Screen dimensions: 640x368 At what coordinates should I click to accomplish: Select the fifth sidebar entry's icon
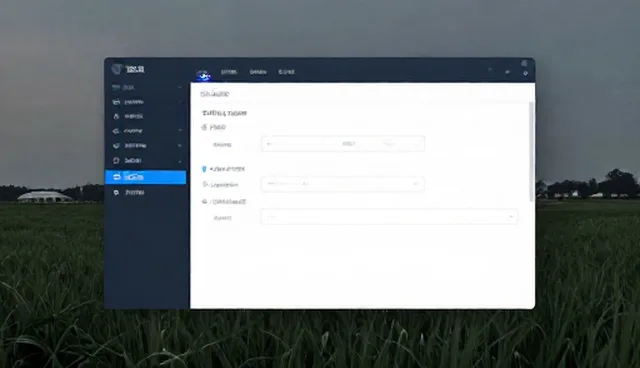click(116, 146)
